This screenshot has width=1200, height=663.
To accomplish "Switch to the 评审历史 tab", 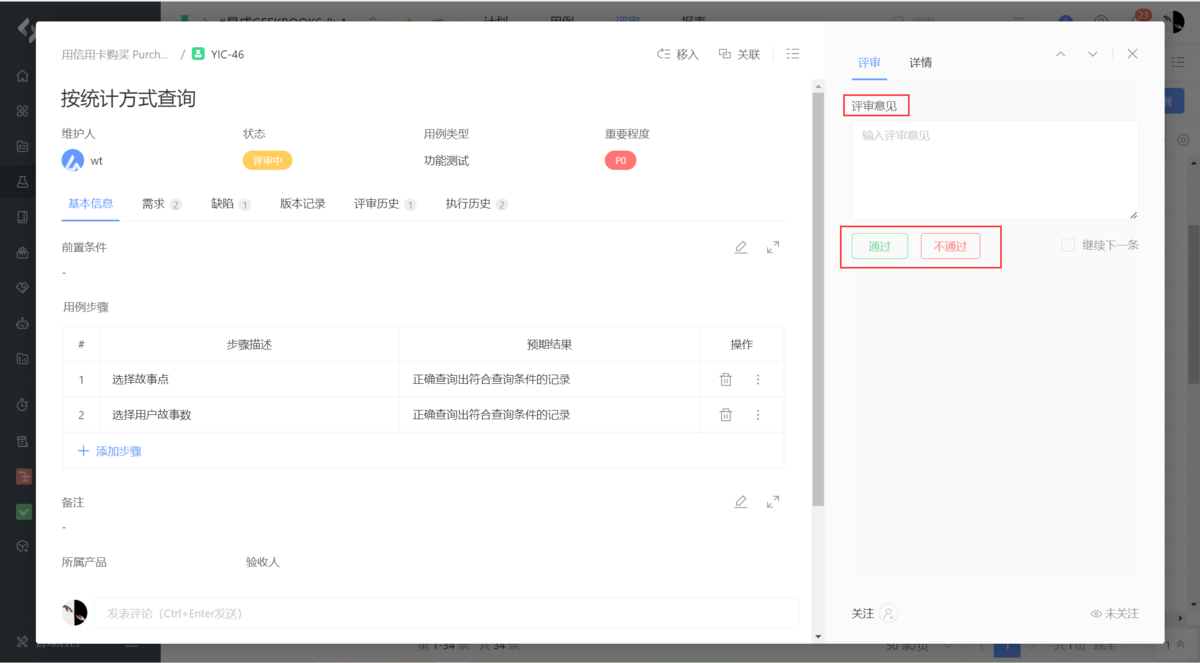I will pos(385,203).
